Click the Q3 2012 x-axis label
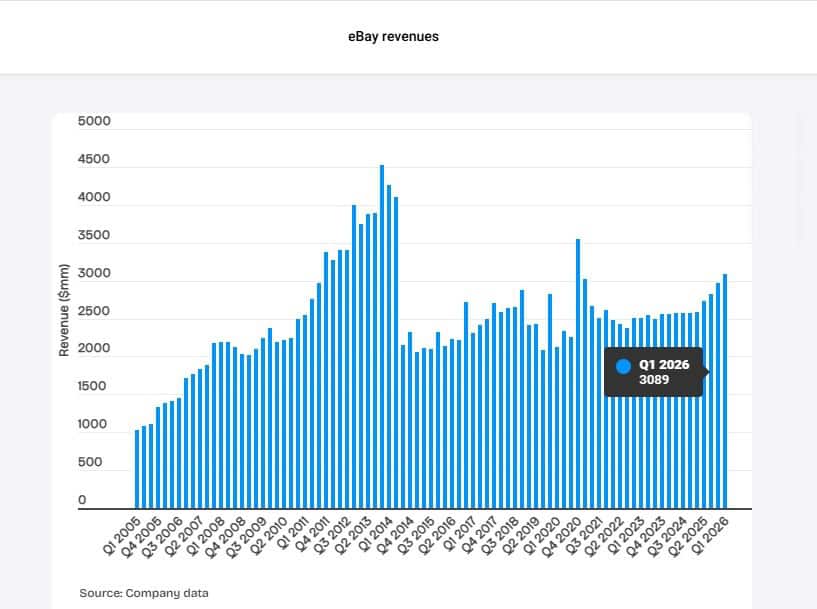The height and width of the screenshot is (609, 817). coord(331,537)
